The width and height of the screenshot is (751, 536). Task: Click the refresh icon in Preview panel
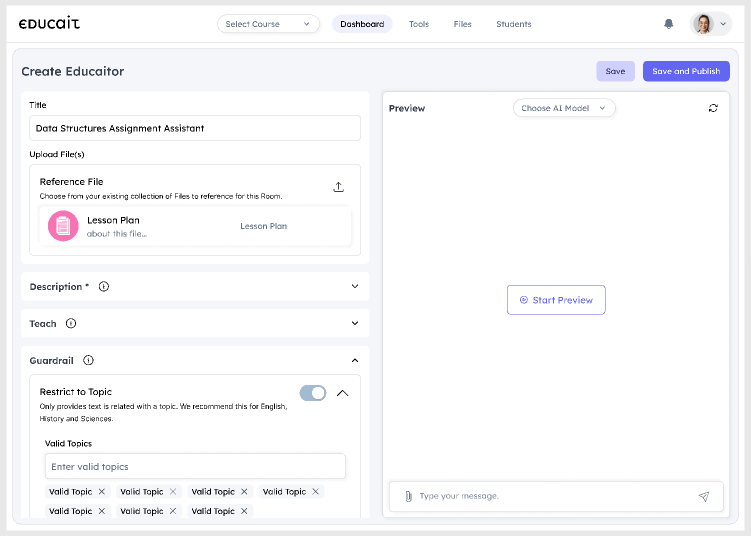pyautogui.click(x=713, y=108)
